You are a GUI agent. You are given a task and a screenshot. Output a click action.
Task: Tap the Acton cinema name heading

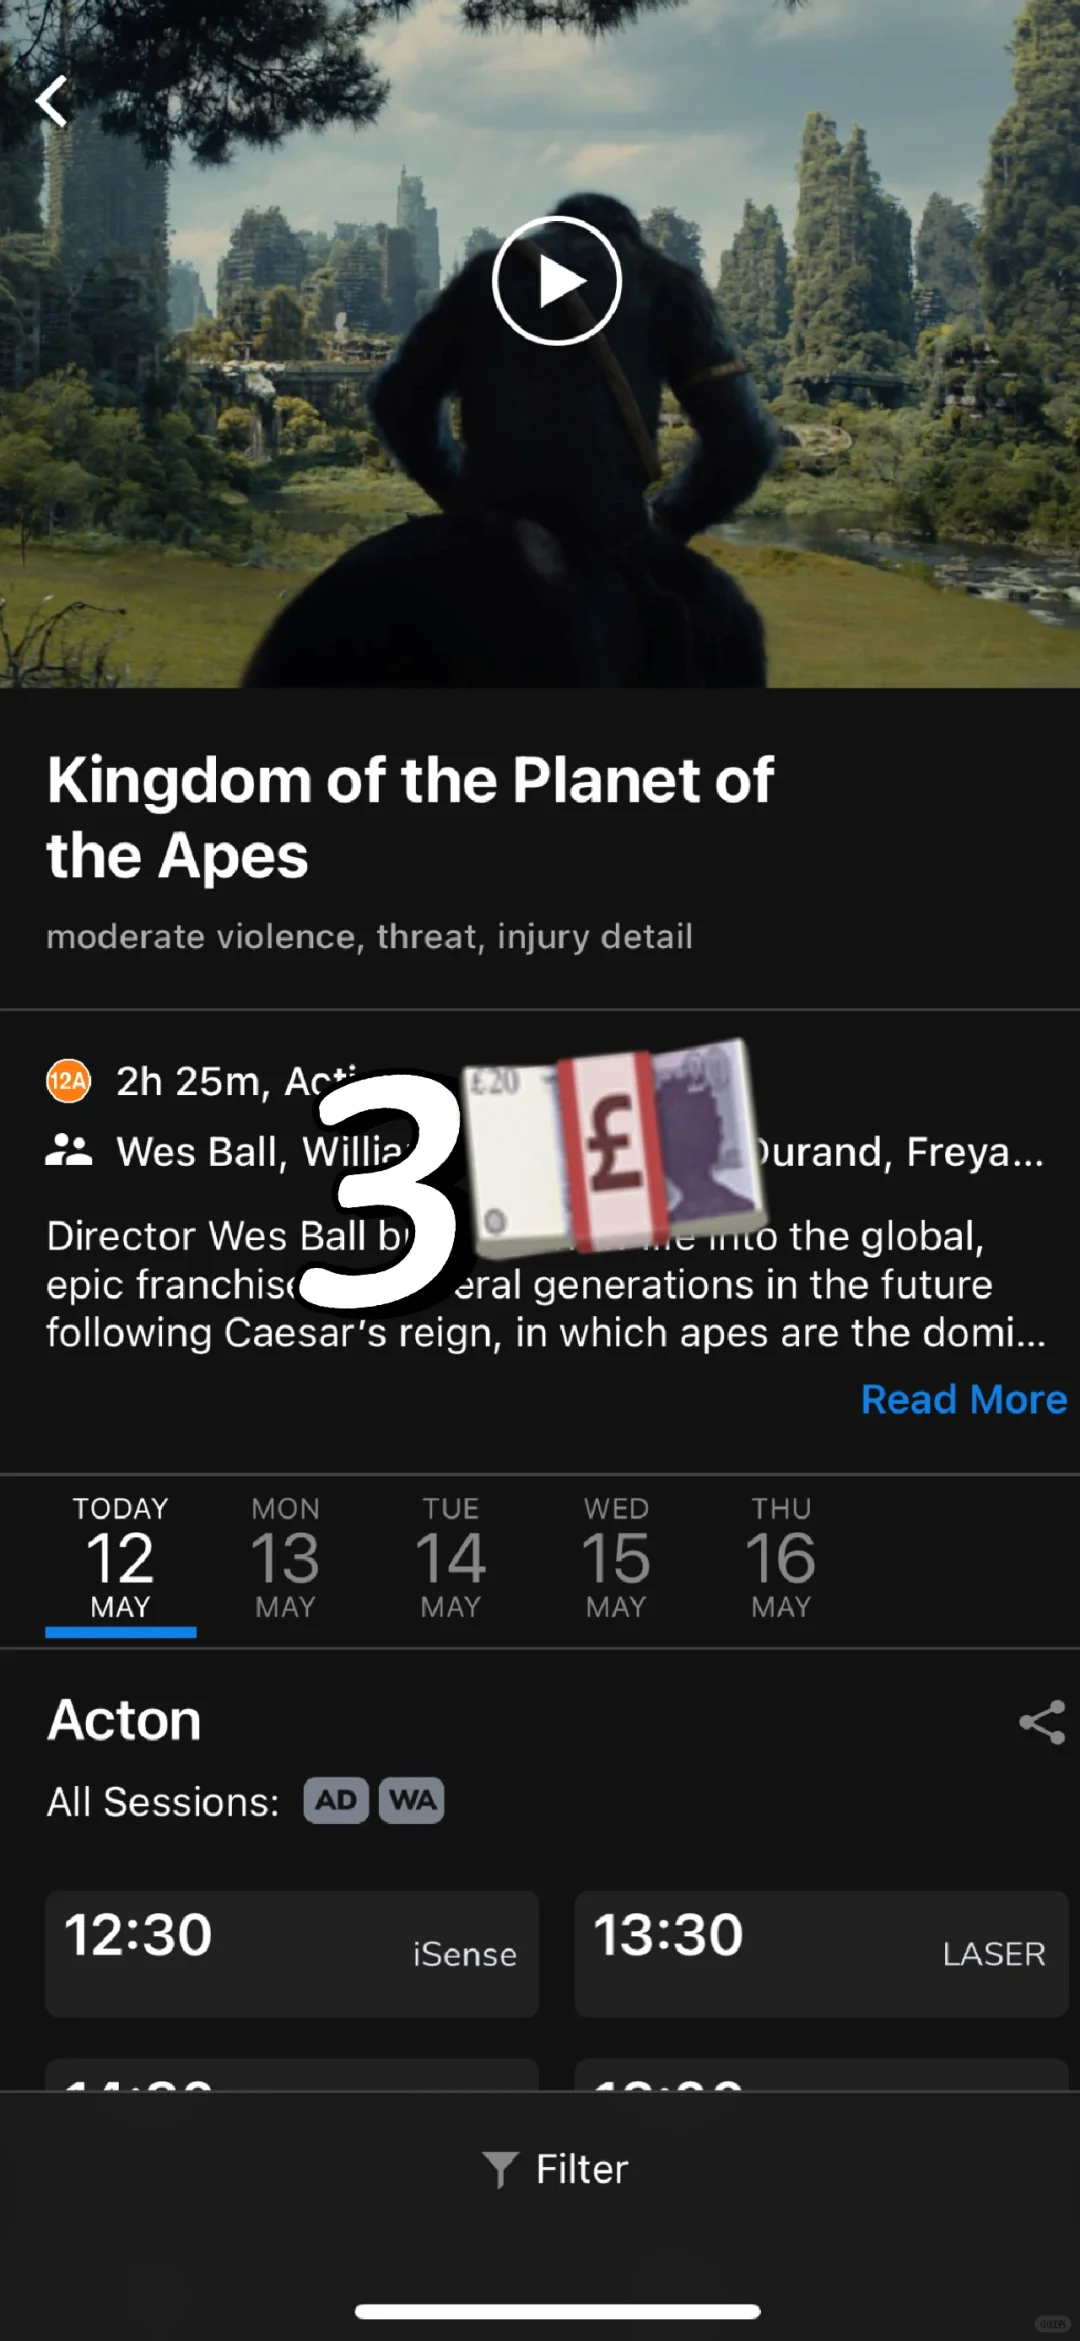[x=125, y=1720]
